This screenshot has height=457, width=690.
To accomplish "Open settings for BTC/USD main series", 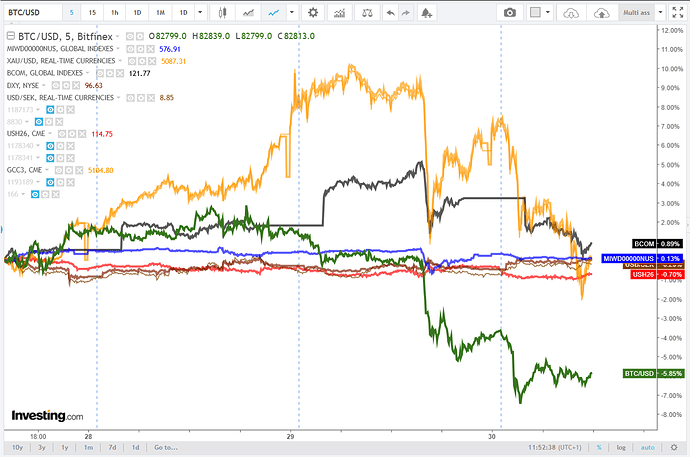I will 139,36.
